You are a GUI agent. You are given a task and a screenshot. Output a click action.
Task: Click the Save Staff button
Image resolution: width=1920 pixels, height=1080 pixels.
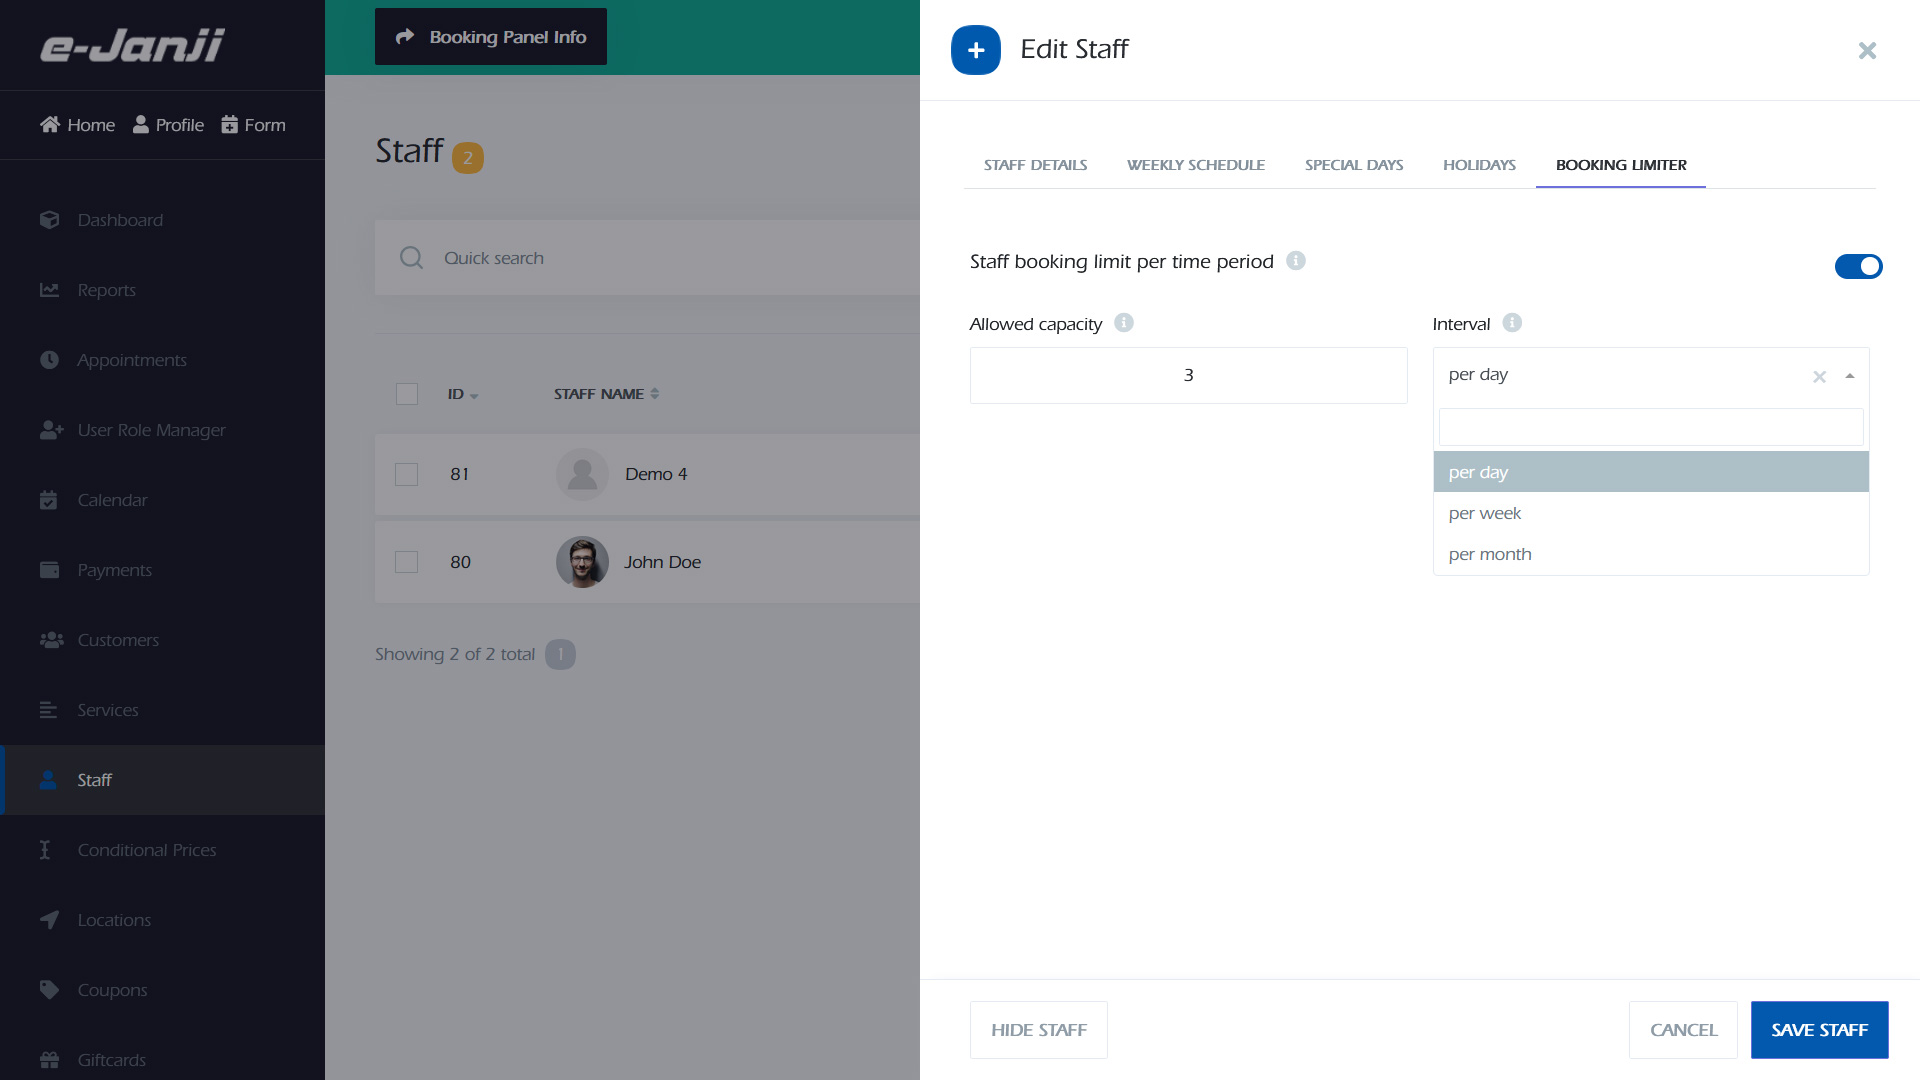click(1819, 1030)
